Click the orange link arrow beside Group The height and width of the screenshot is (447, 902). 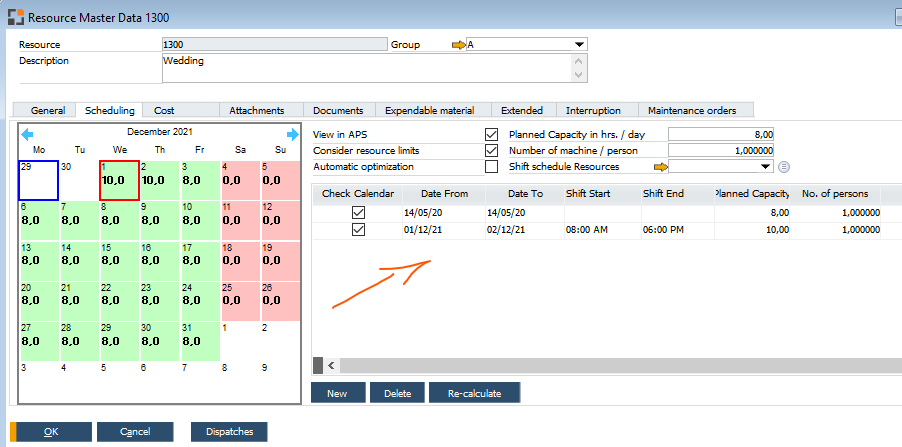click(459, 45)
